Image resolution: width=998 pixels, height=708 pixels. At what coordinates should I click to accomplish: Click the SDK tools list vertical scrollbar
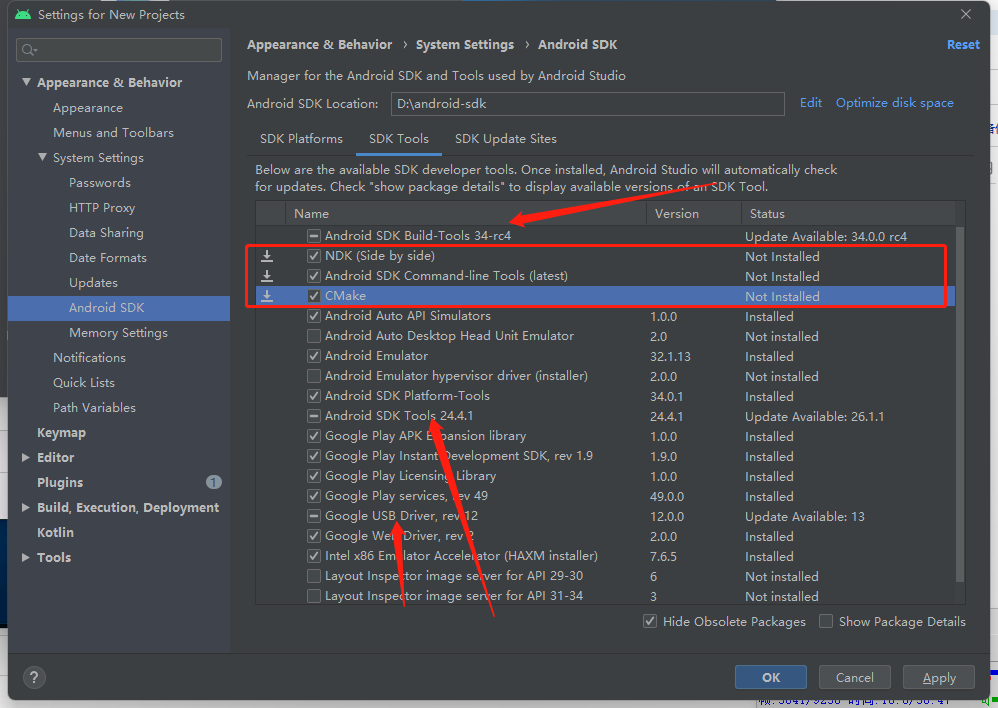[x=960, y=400]
